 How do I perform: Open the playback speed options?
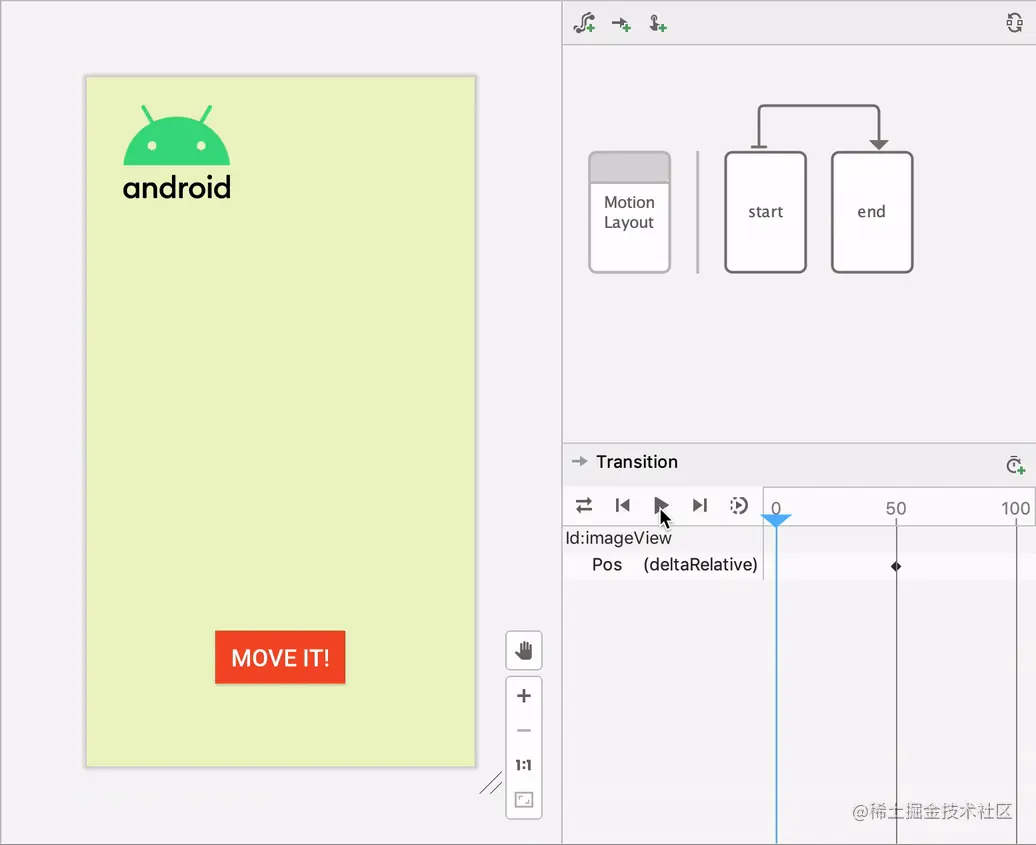click(x=739, y=505)
